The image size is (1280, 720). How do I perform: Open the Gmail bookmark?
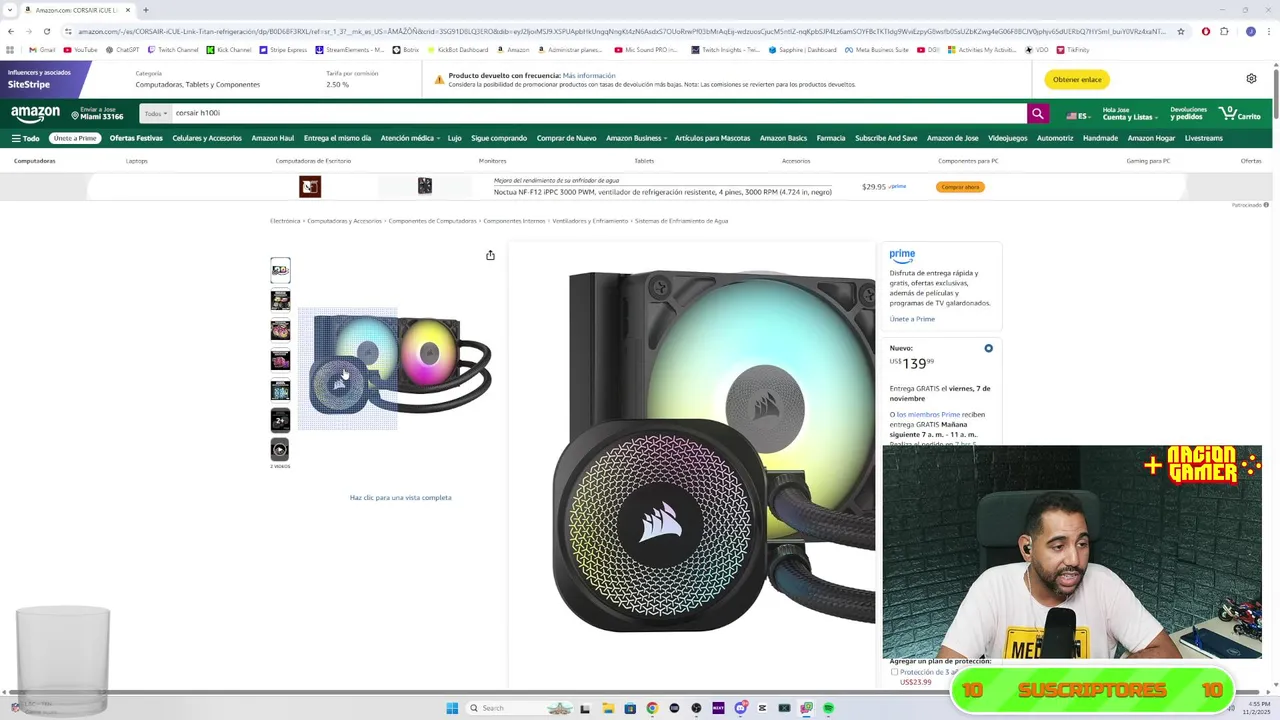coord(42,50)
